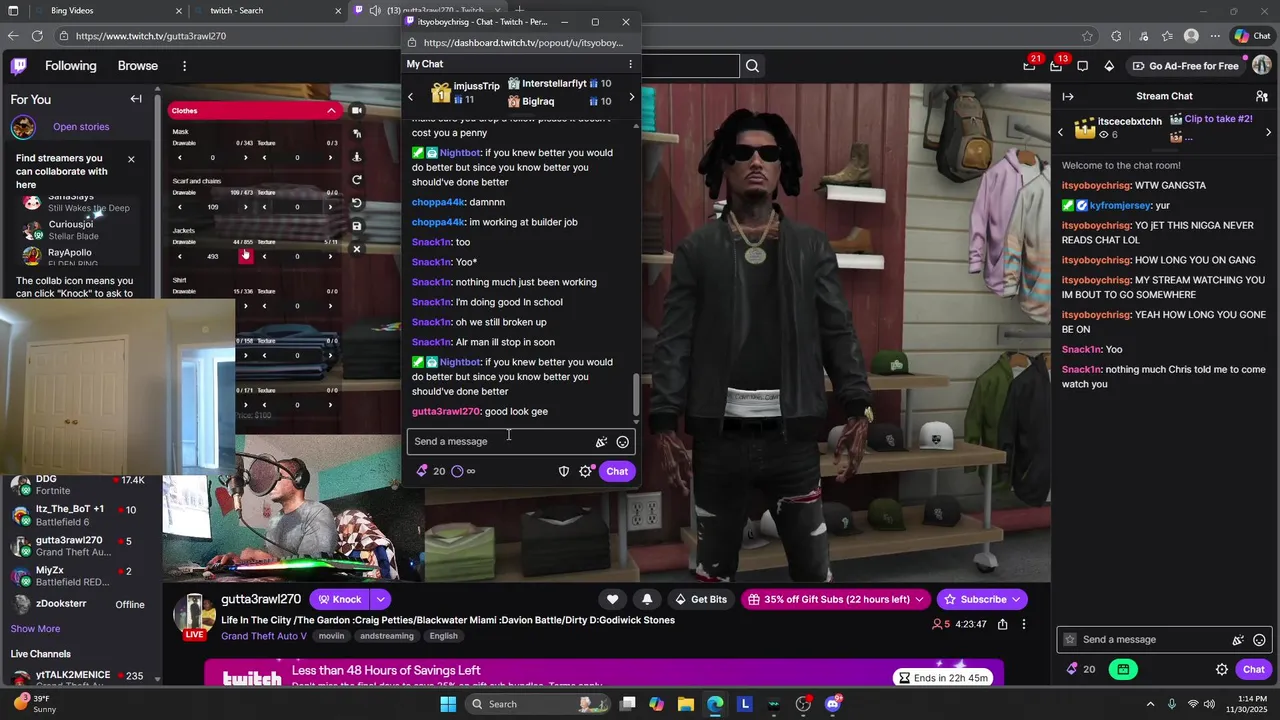Show hidden system tray icons
Viewport: 1280px width, 720px height.
1150,704
